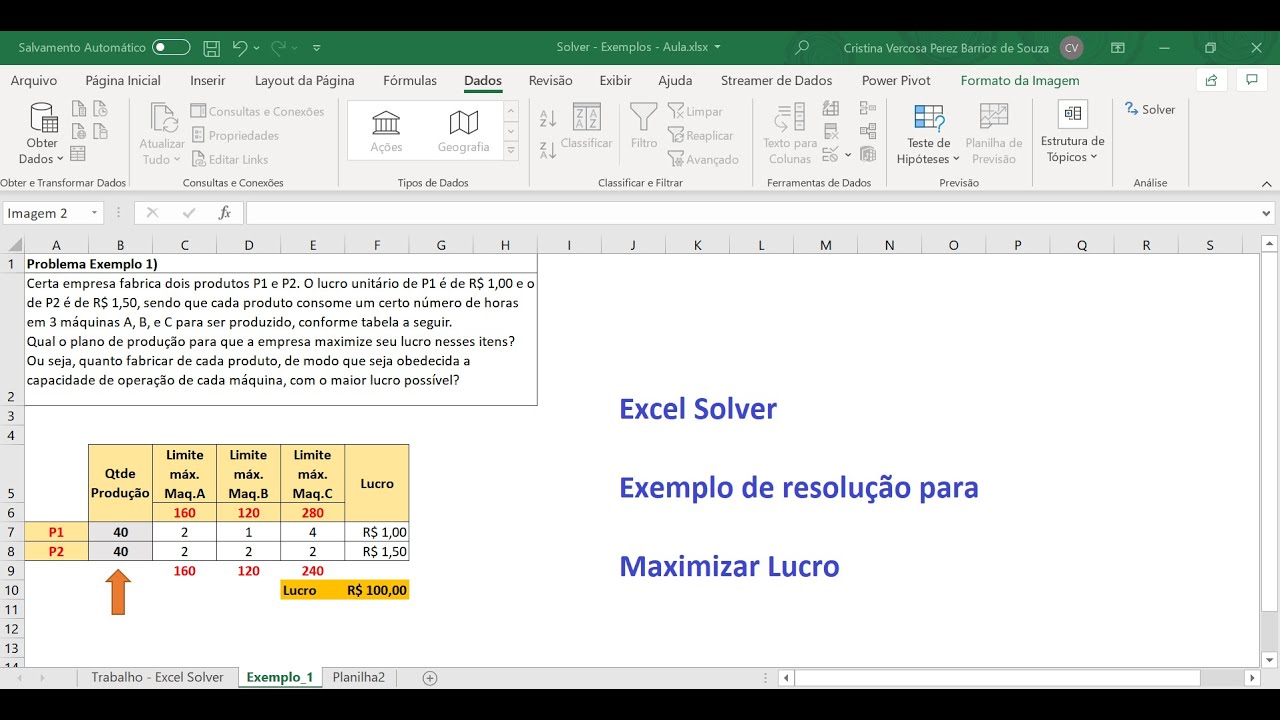Click Manage Data Model icon
Viewport: 1280px width, 720px height.
pos(867,154)
